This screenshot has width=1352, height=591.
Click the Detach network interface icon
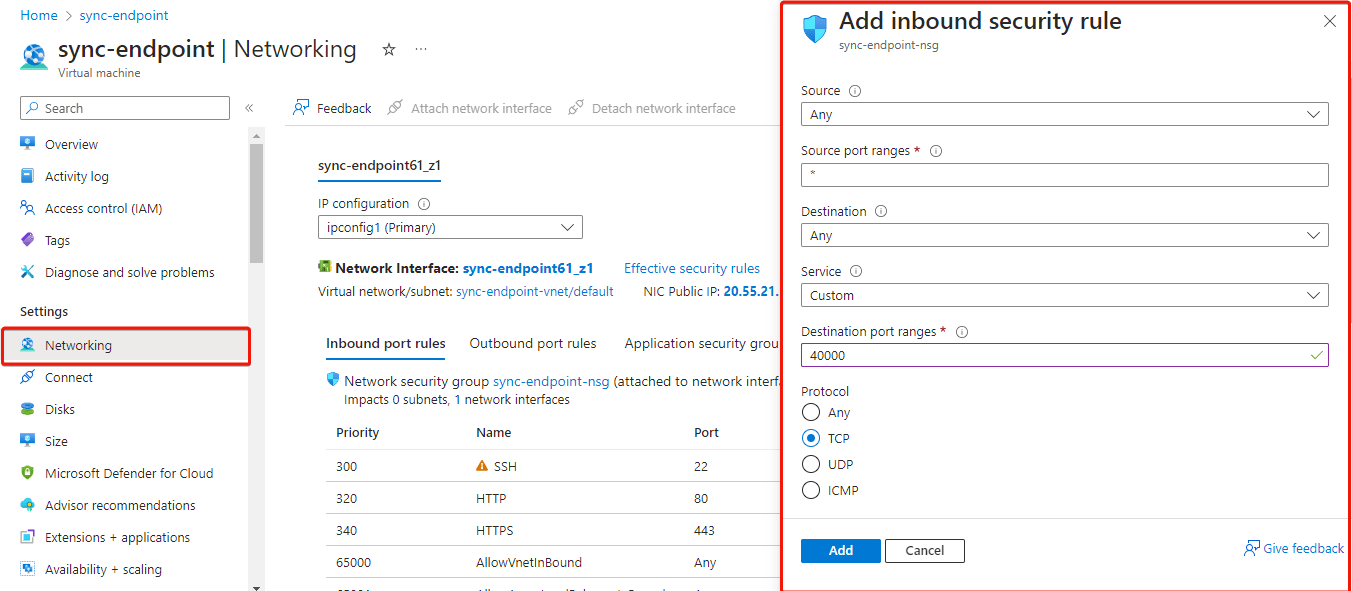point(576,108)
